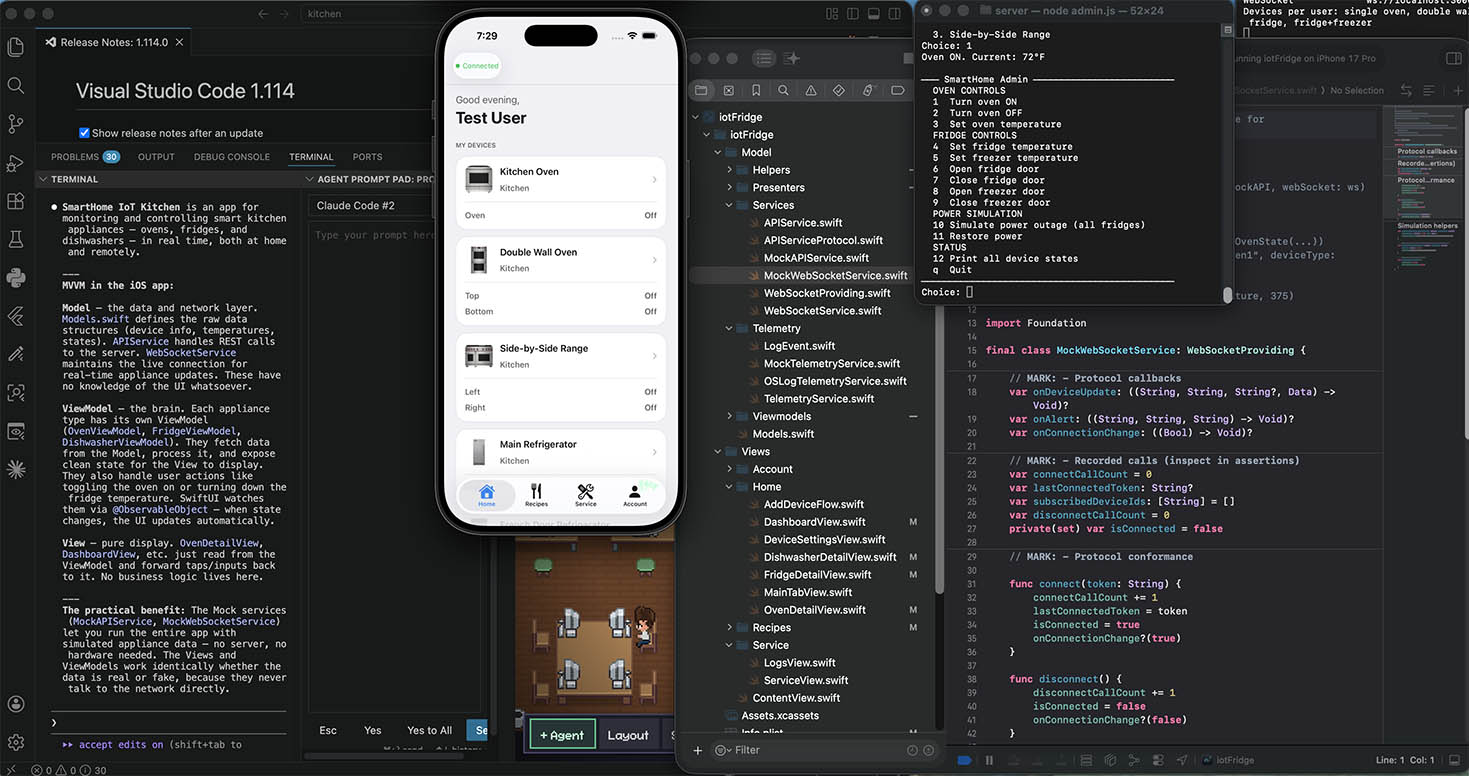Collapse the Services folder in Xcode navigator
1469x776 pixels.
[729, 205]
